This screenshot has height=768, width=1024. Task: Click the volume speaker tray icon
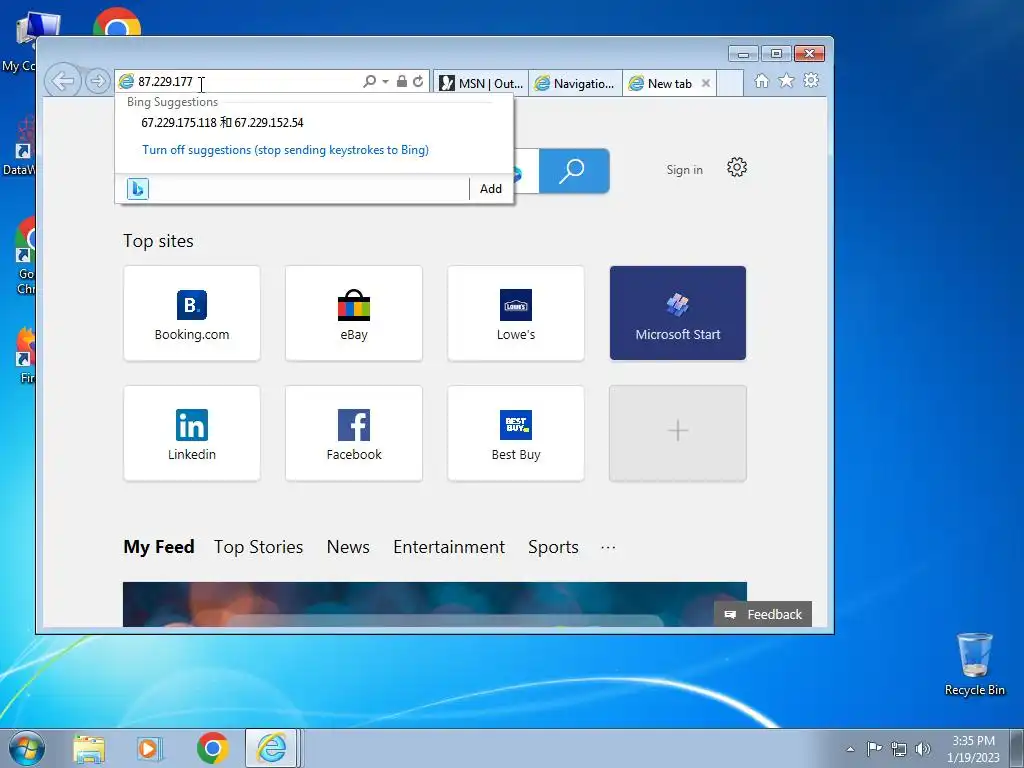923,749
